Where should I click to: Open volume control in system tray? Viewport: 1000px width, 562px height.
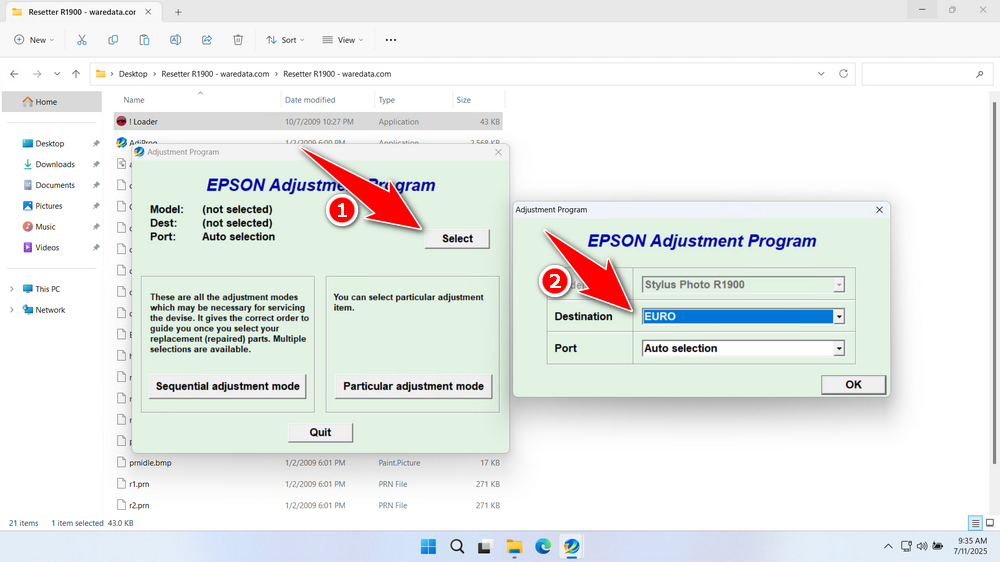click(922, 546)
